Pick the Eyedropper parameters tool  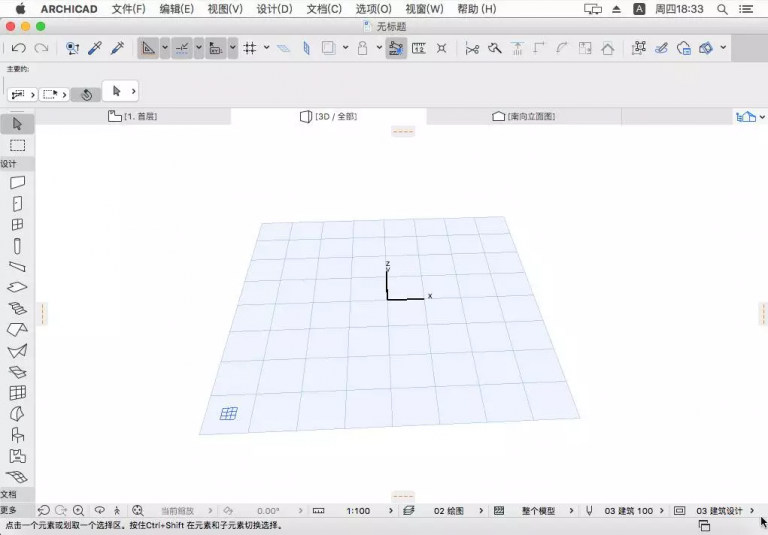coord(96,48)
